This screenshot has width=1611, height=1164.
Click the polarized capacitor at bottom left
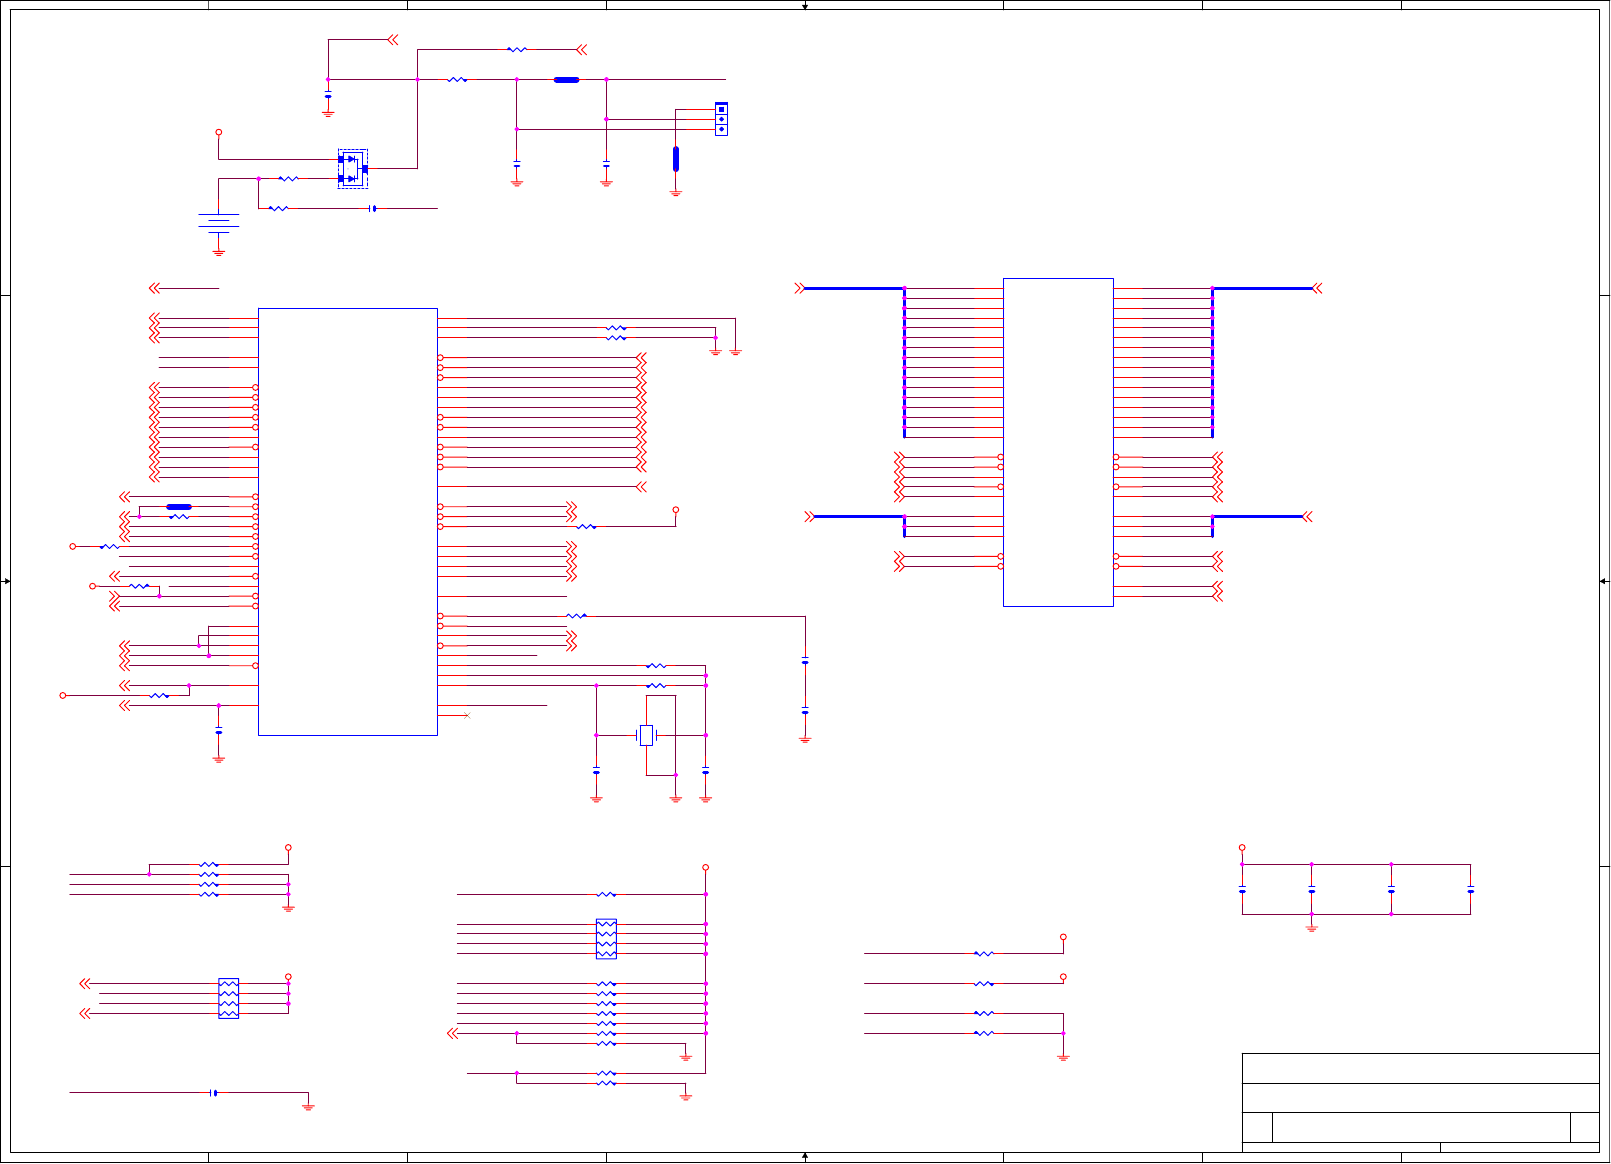(x=213, y=1092)
